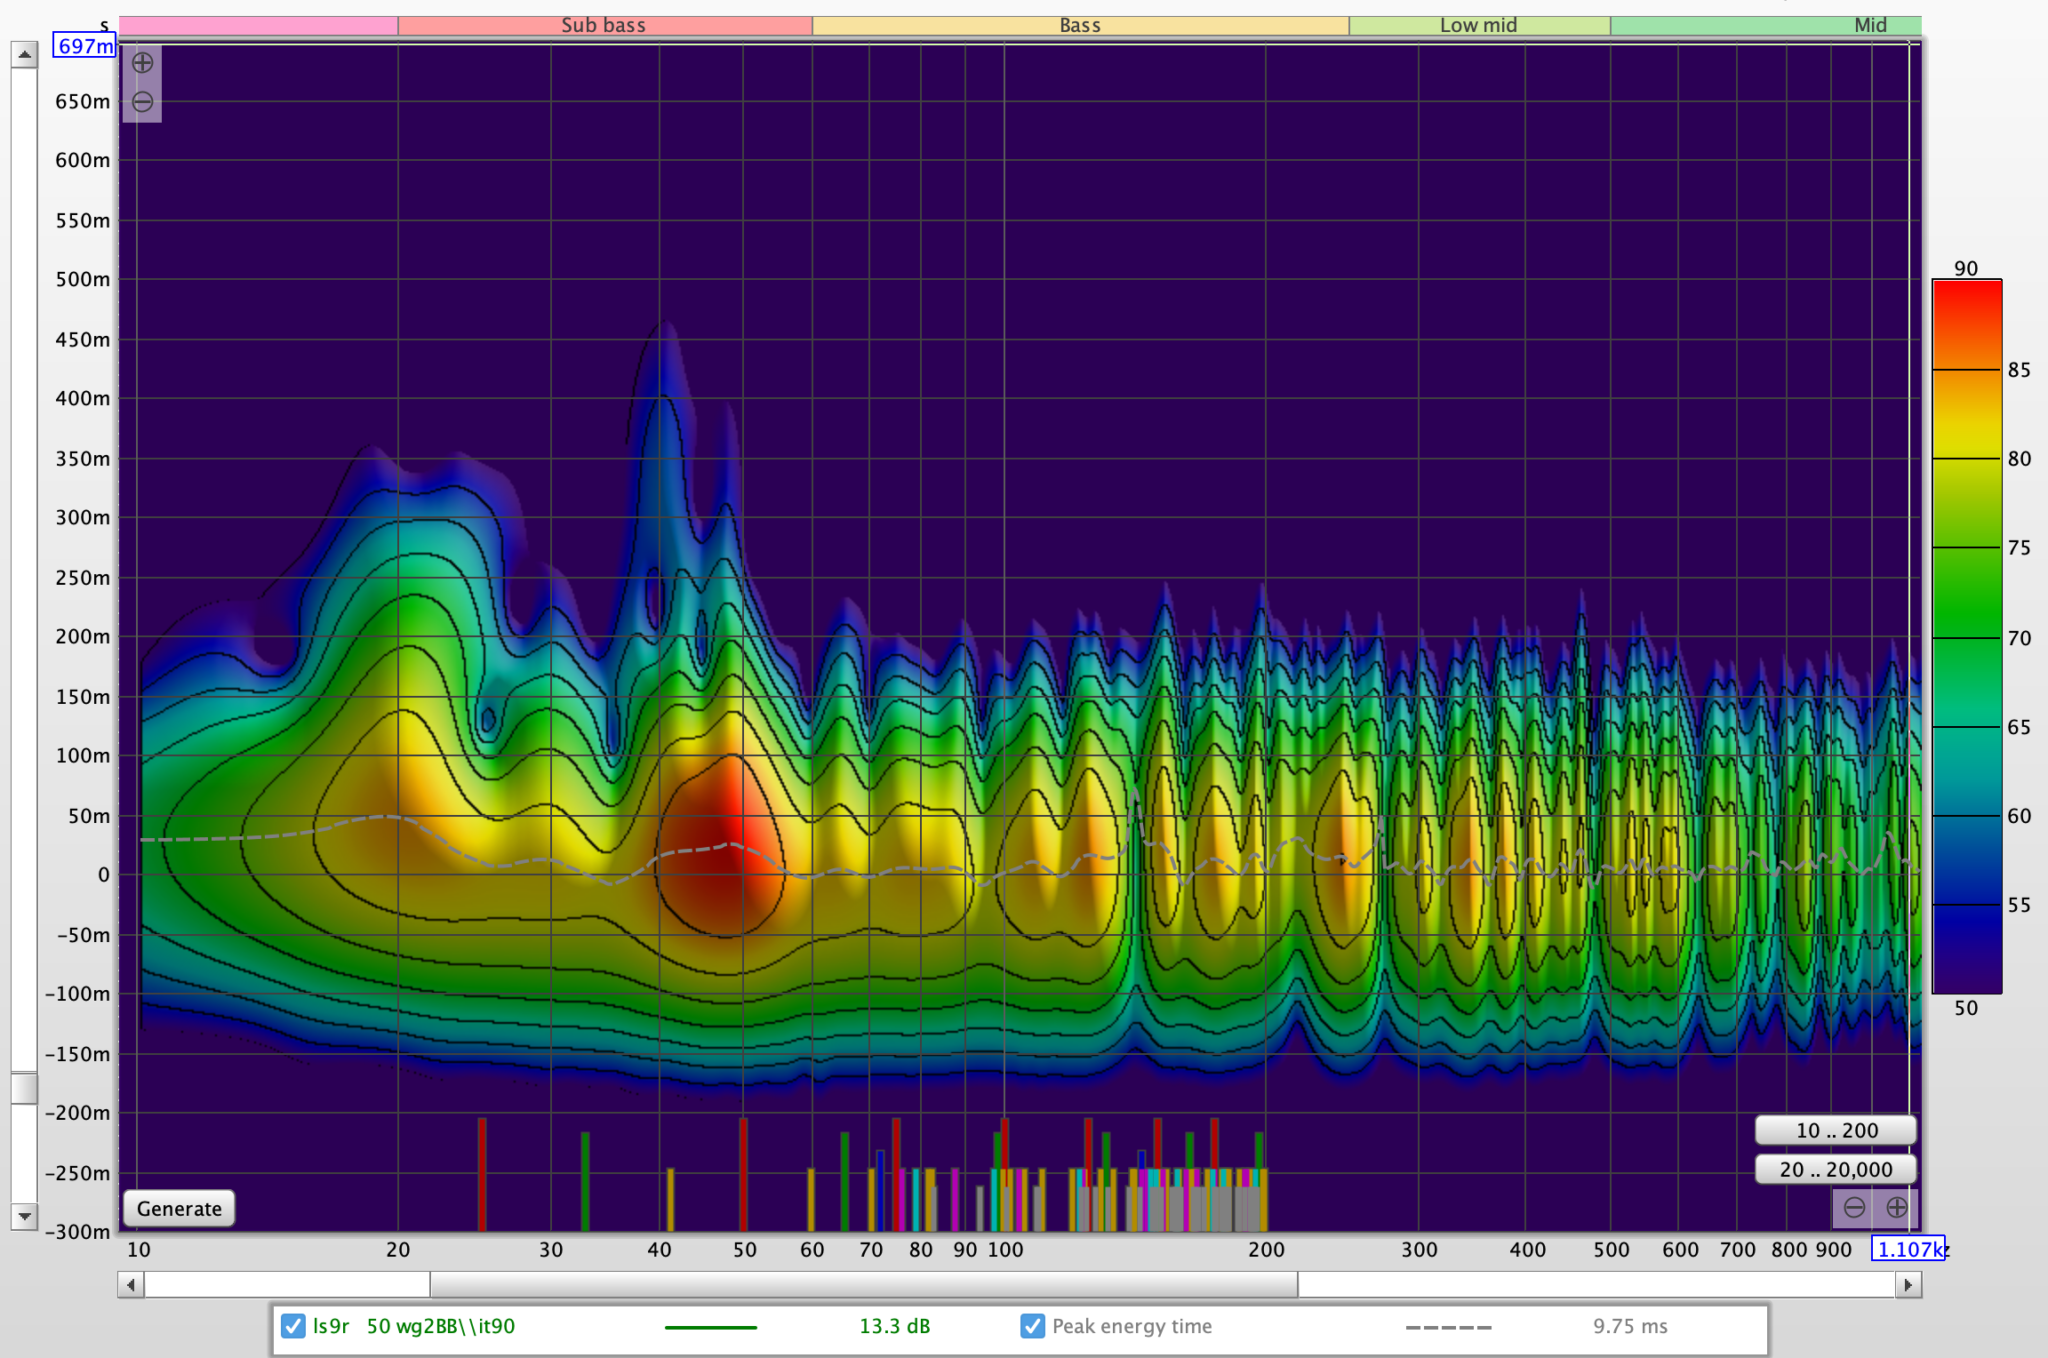Zoom out frequency with bottom-right minus icon

(x=1853, y=1208)
